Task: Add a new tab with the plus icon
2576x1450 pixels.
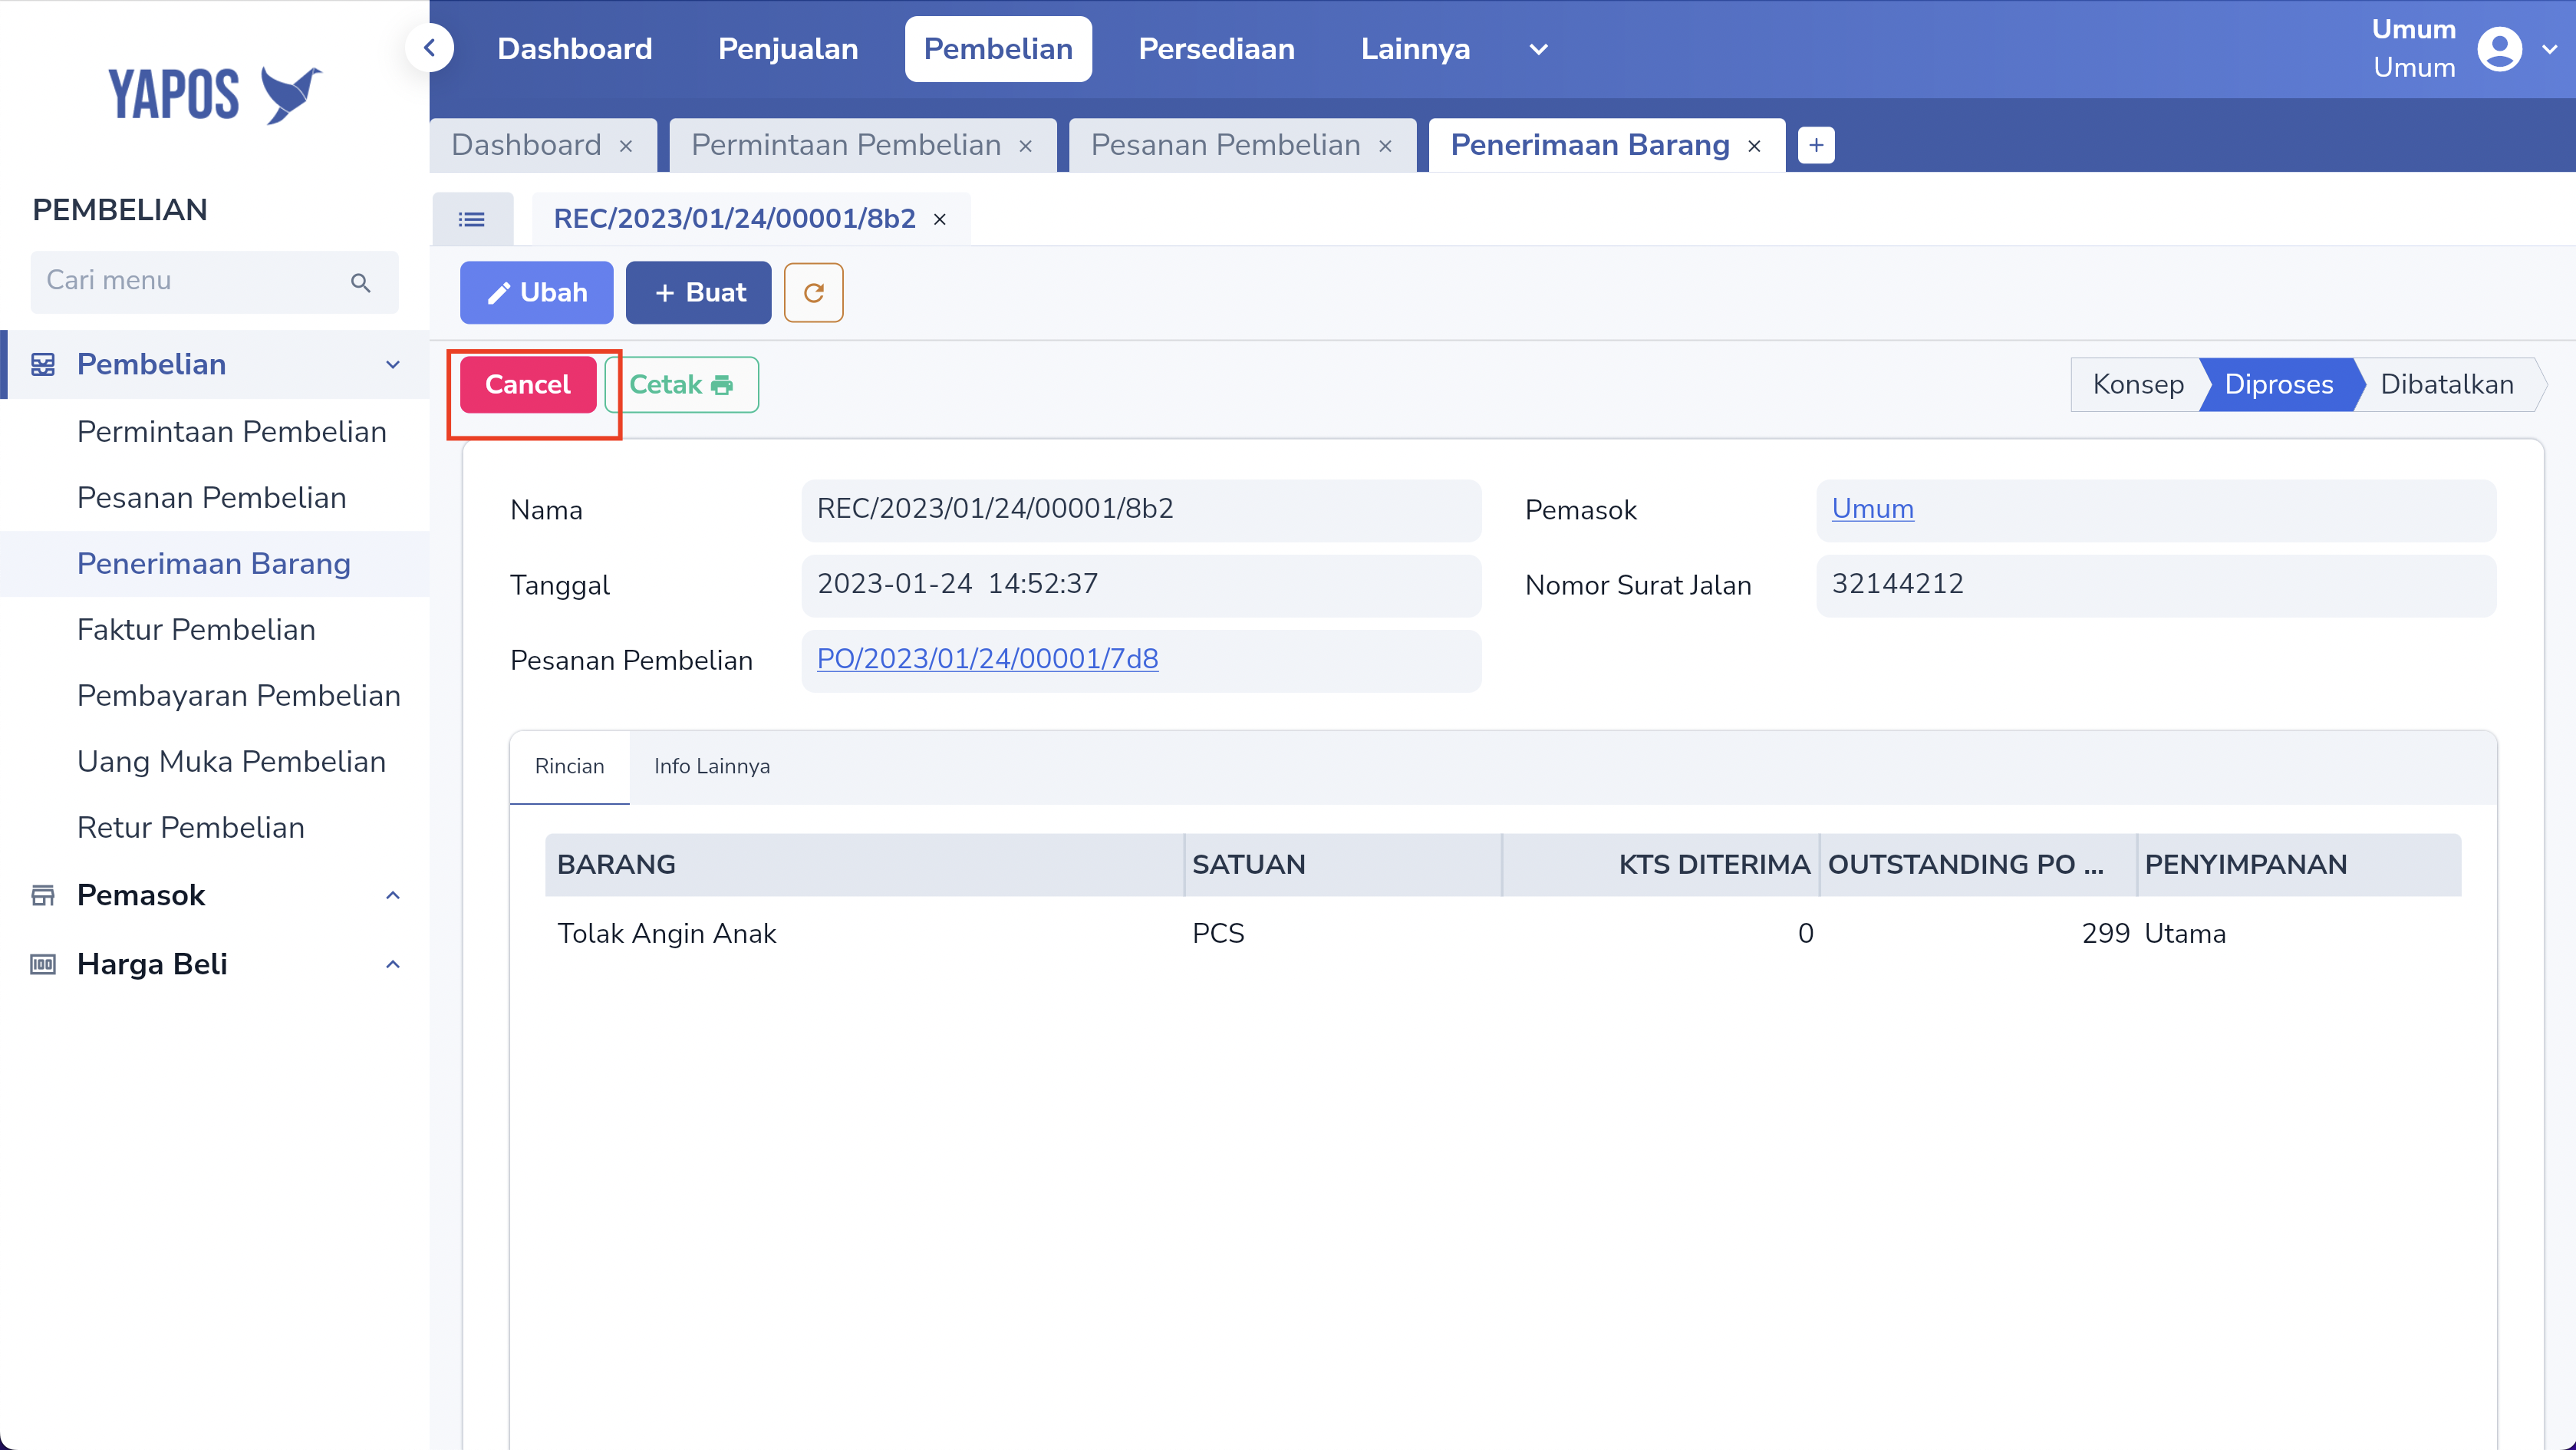Action: (1816, 145)
